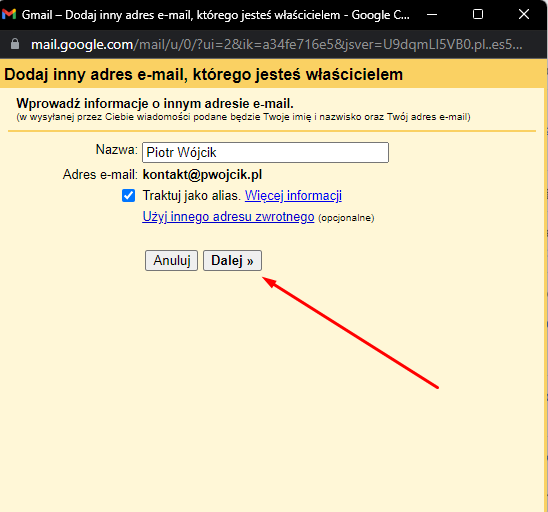Click the Gmail logo in title bar
This screenshot has height=512, width=548.
(x=9, y=14)
